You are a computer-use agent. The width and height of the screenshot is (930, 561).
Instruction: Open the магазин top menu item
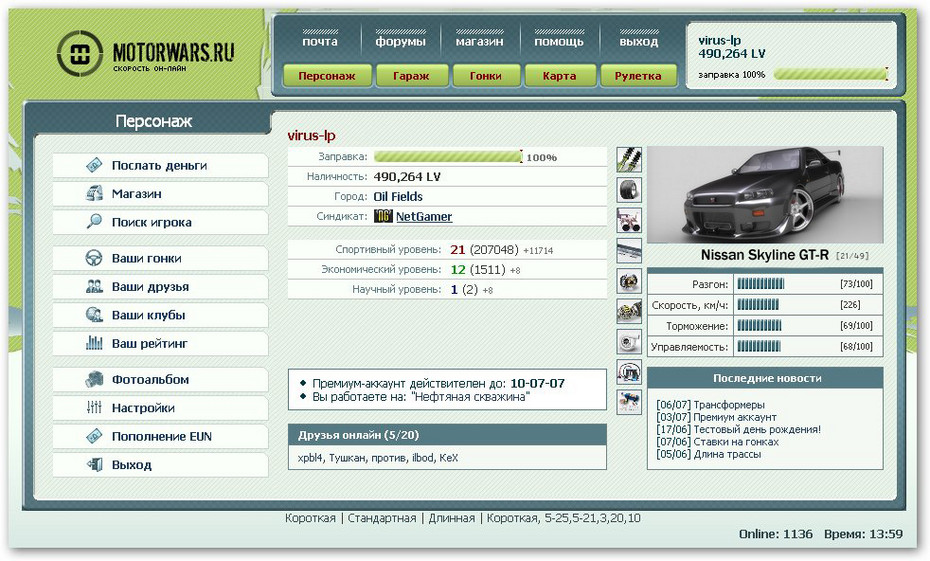coord(479,41)
